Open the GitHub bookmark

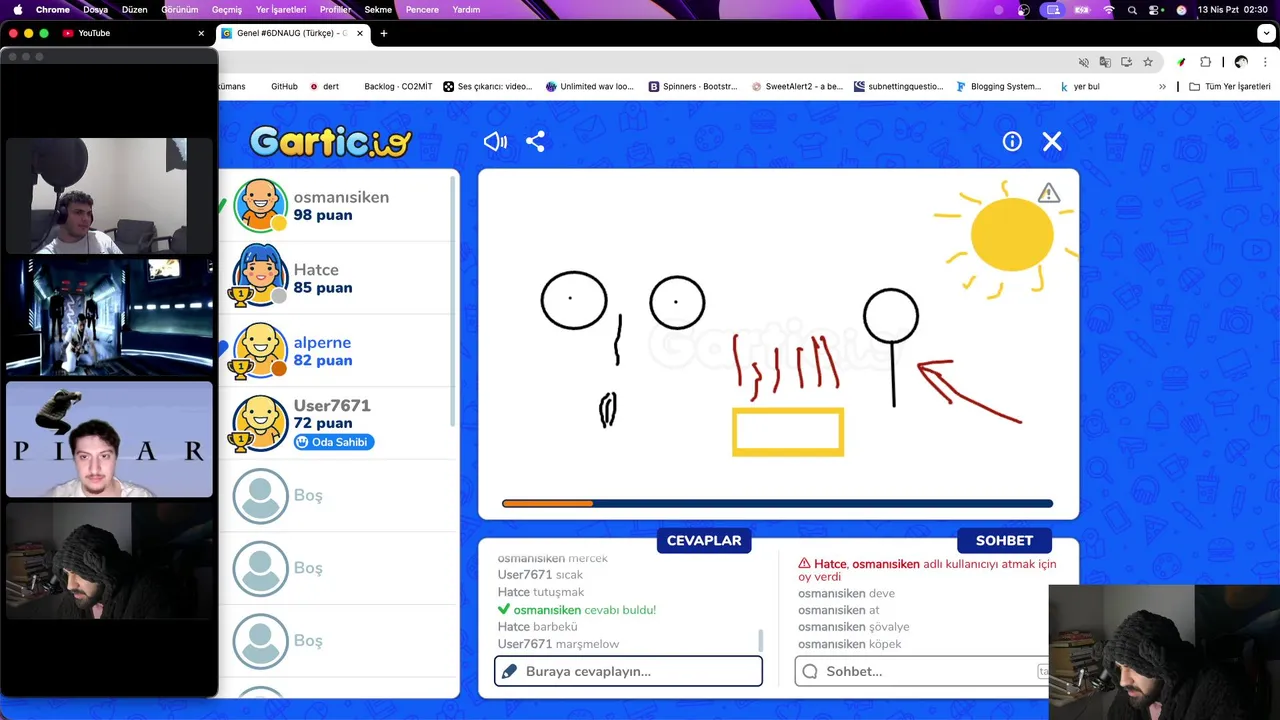tap(284, 87)
